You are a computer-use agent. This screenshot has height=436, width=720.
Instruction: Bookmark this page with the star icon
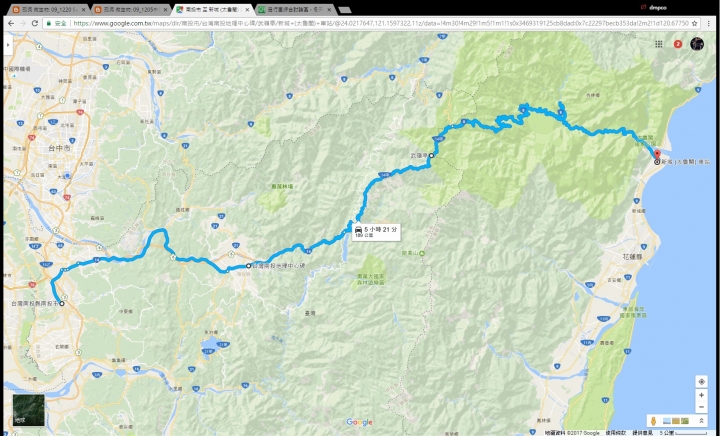point(695,23)
